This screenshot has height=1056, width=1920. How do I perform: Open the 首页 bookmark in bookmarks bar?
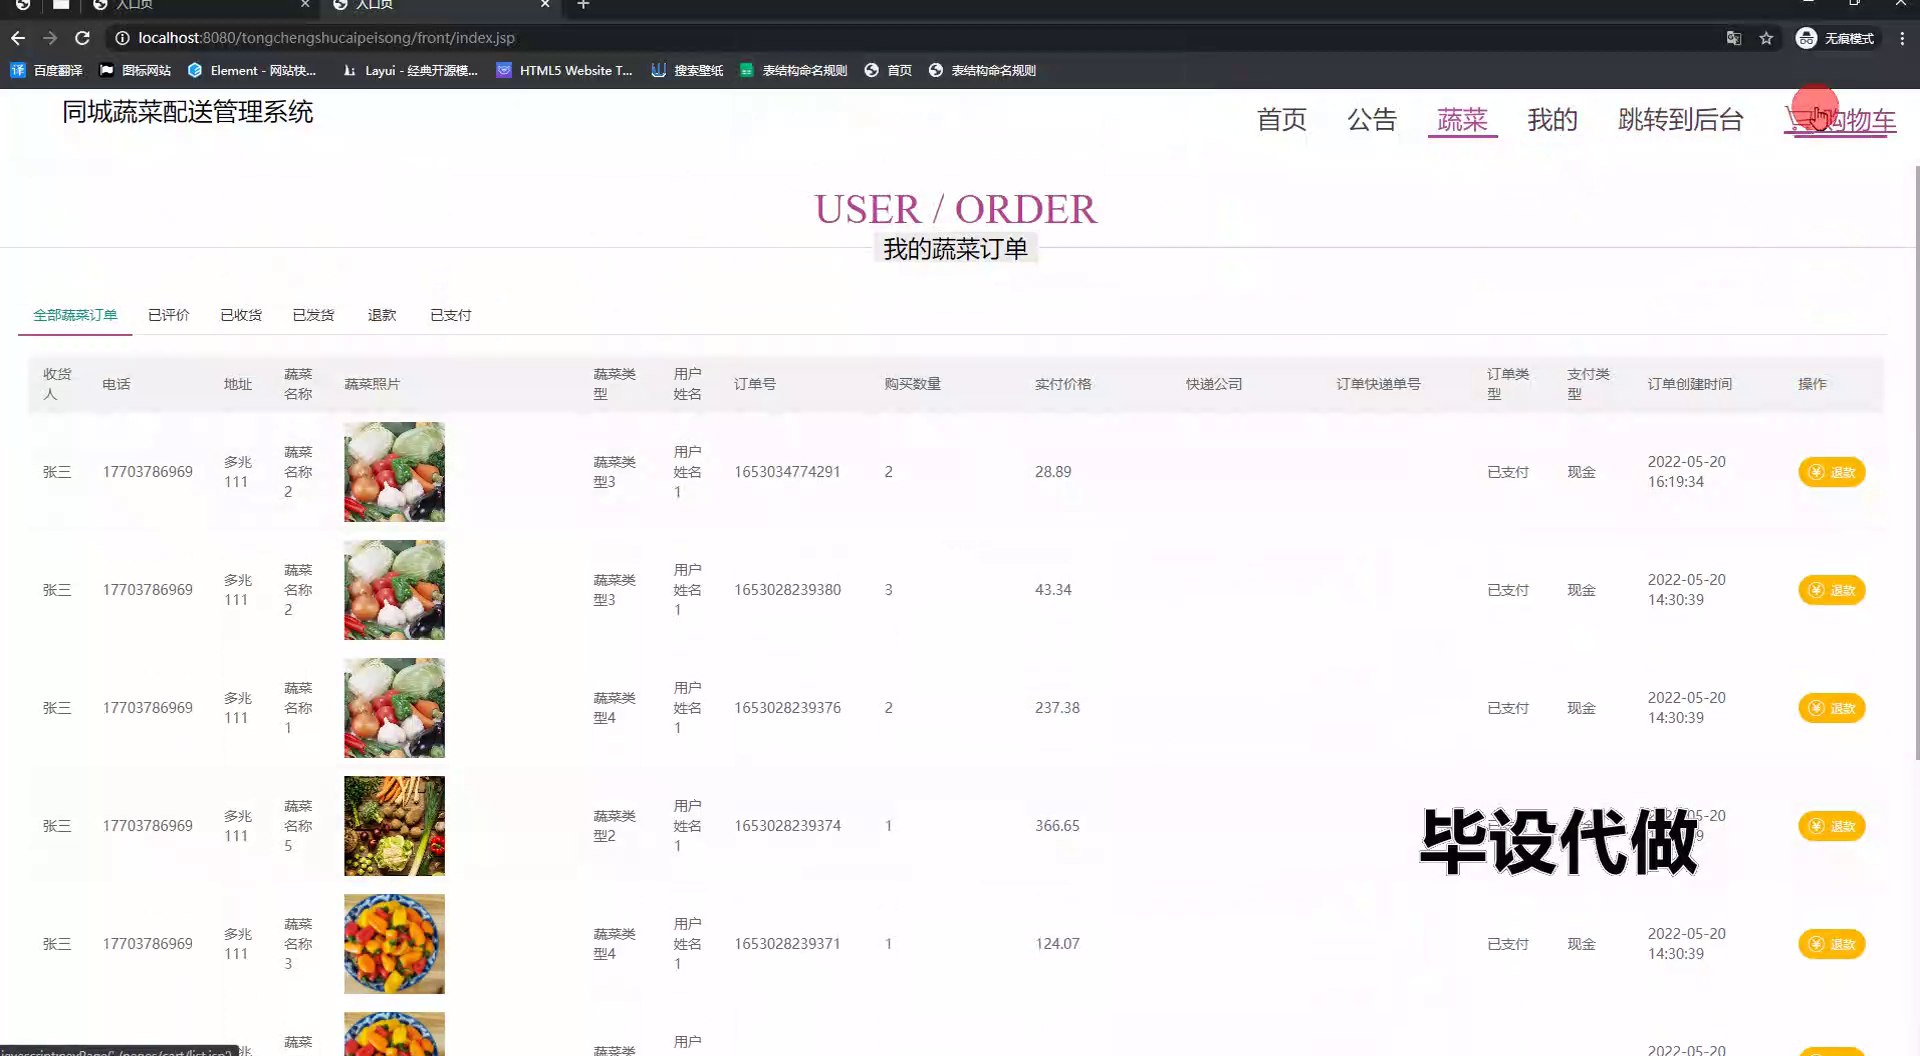click(888, 70)
